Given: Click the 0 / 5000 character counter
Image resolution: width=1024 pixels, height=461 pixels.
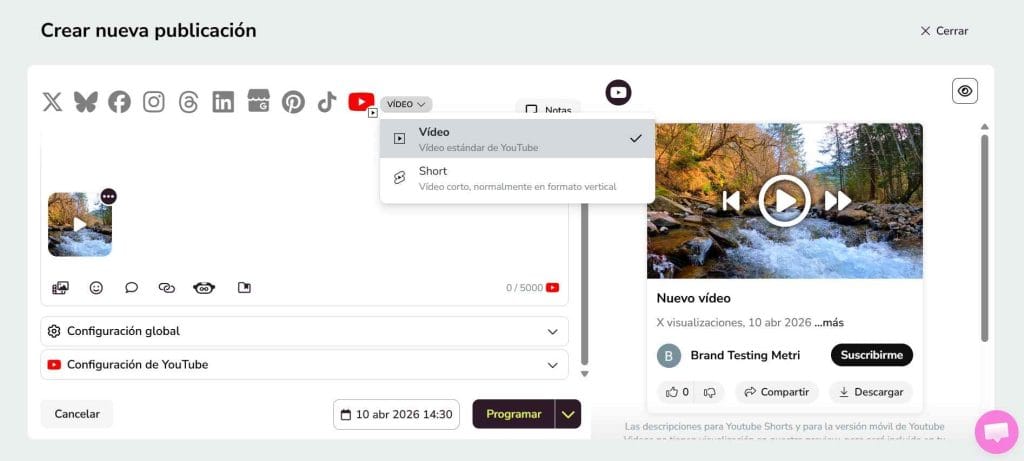Looking at the screenshot, I should click(x=524, y=288).
